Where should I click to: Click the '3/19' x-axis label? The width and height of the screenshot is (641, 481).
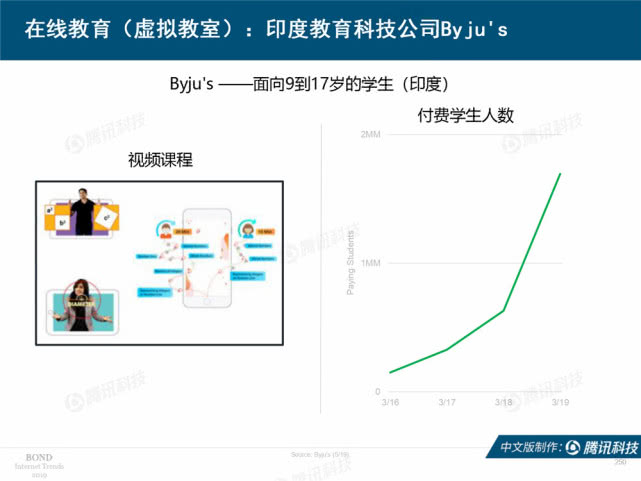coord(560,403)
